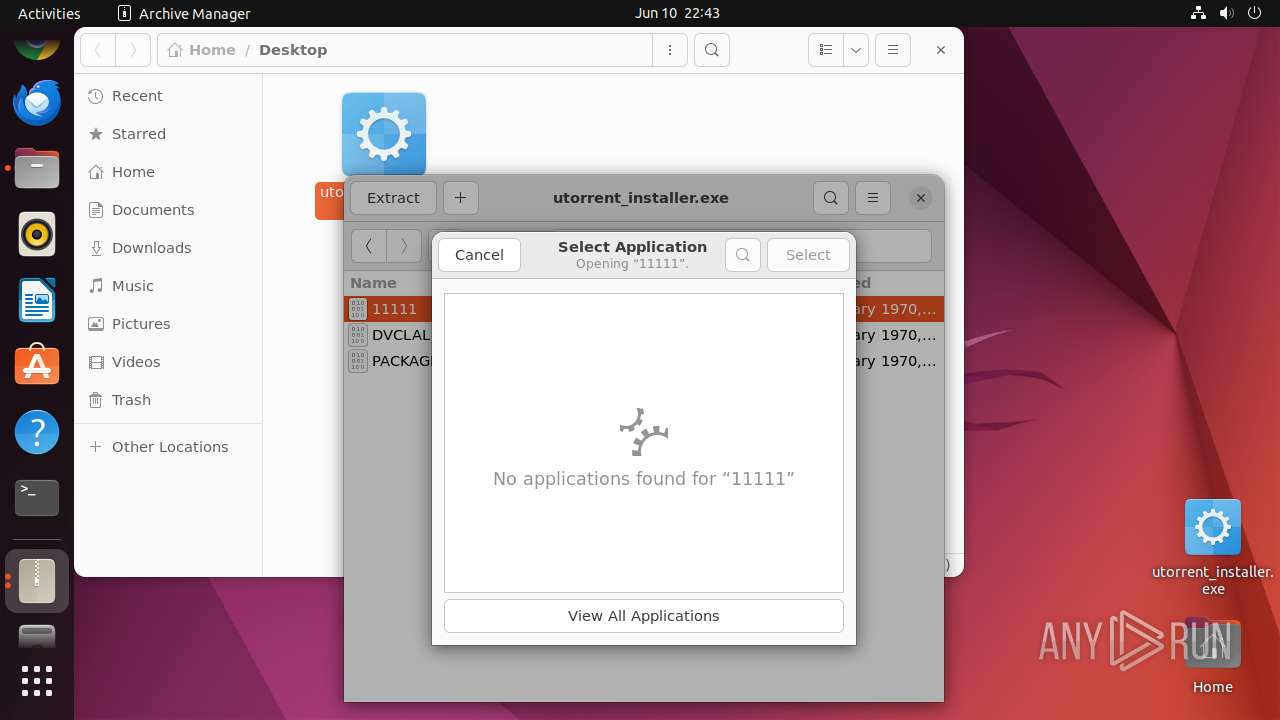Screen dimensions: 1280x720
Task: Click the Files back navigation arrow
Action: 98,50
